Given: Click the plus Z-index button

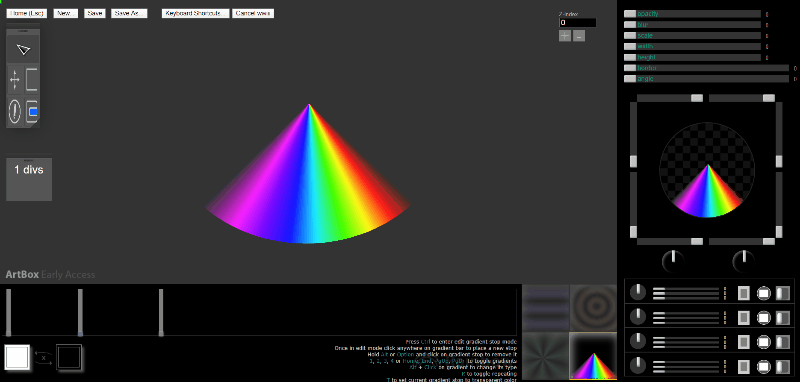Looking at the screenshot, I should [x=565, y=36].
